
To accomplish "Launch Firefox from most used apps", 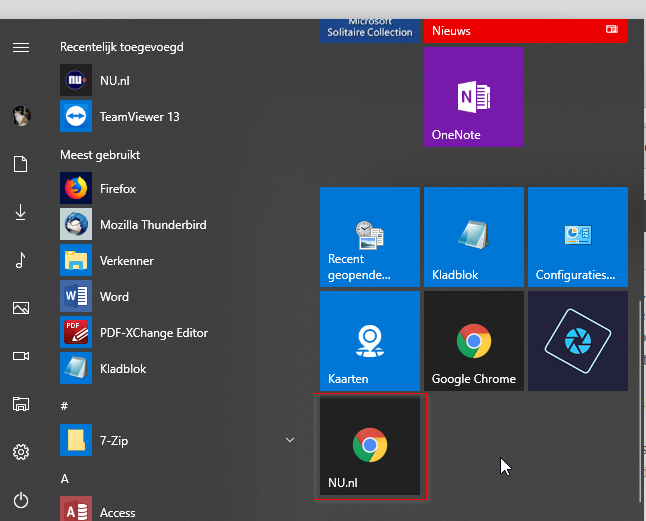I will [117, 189].
